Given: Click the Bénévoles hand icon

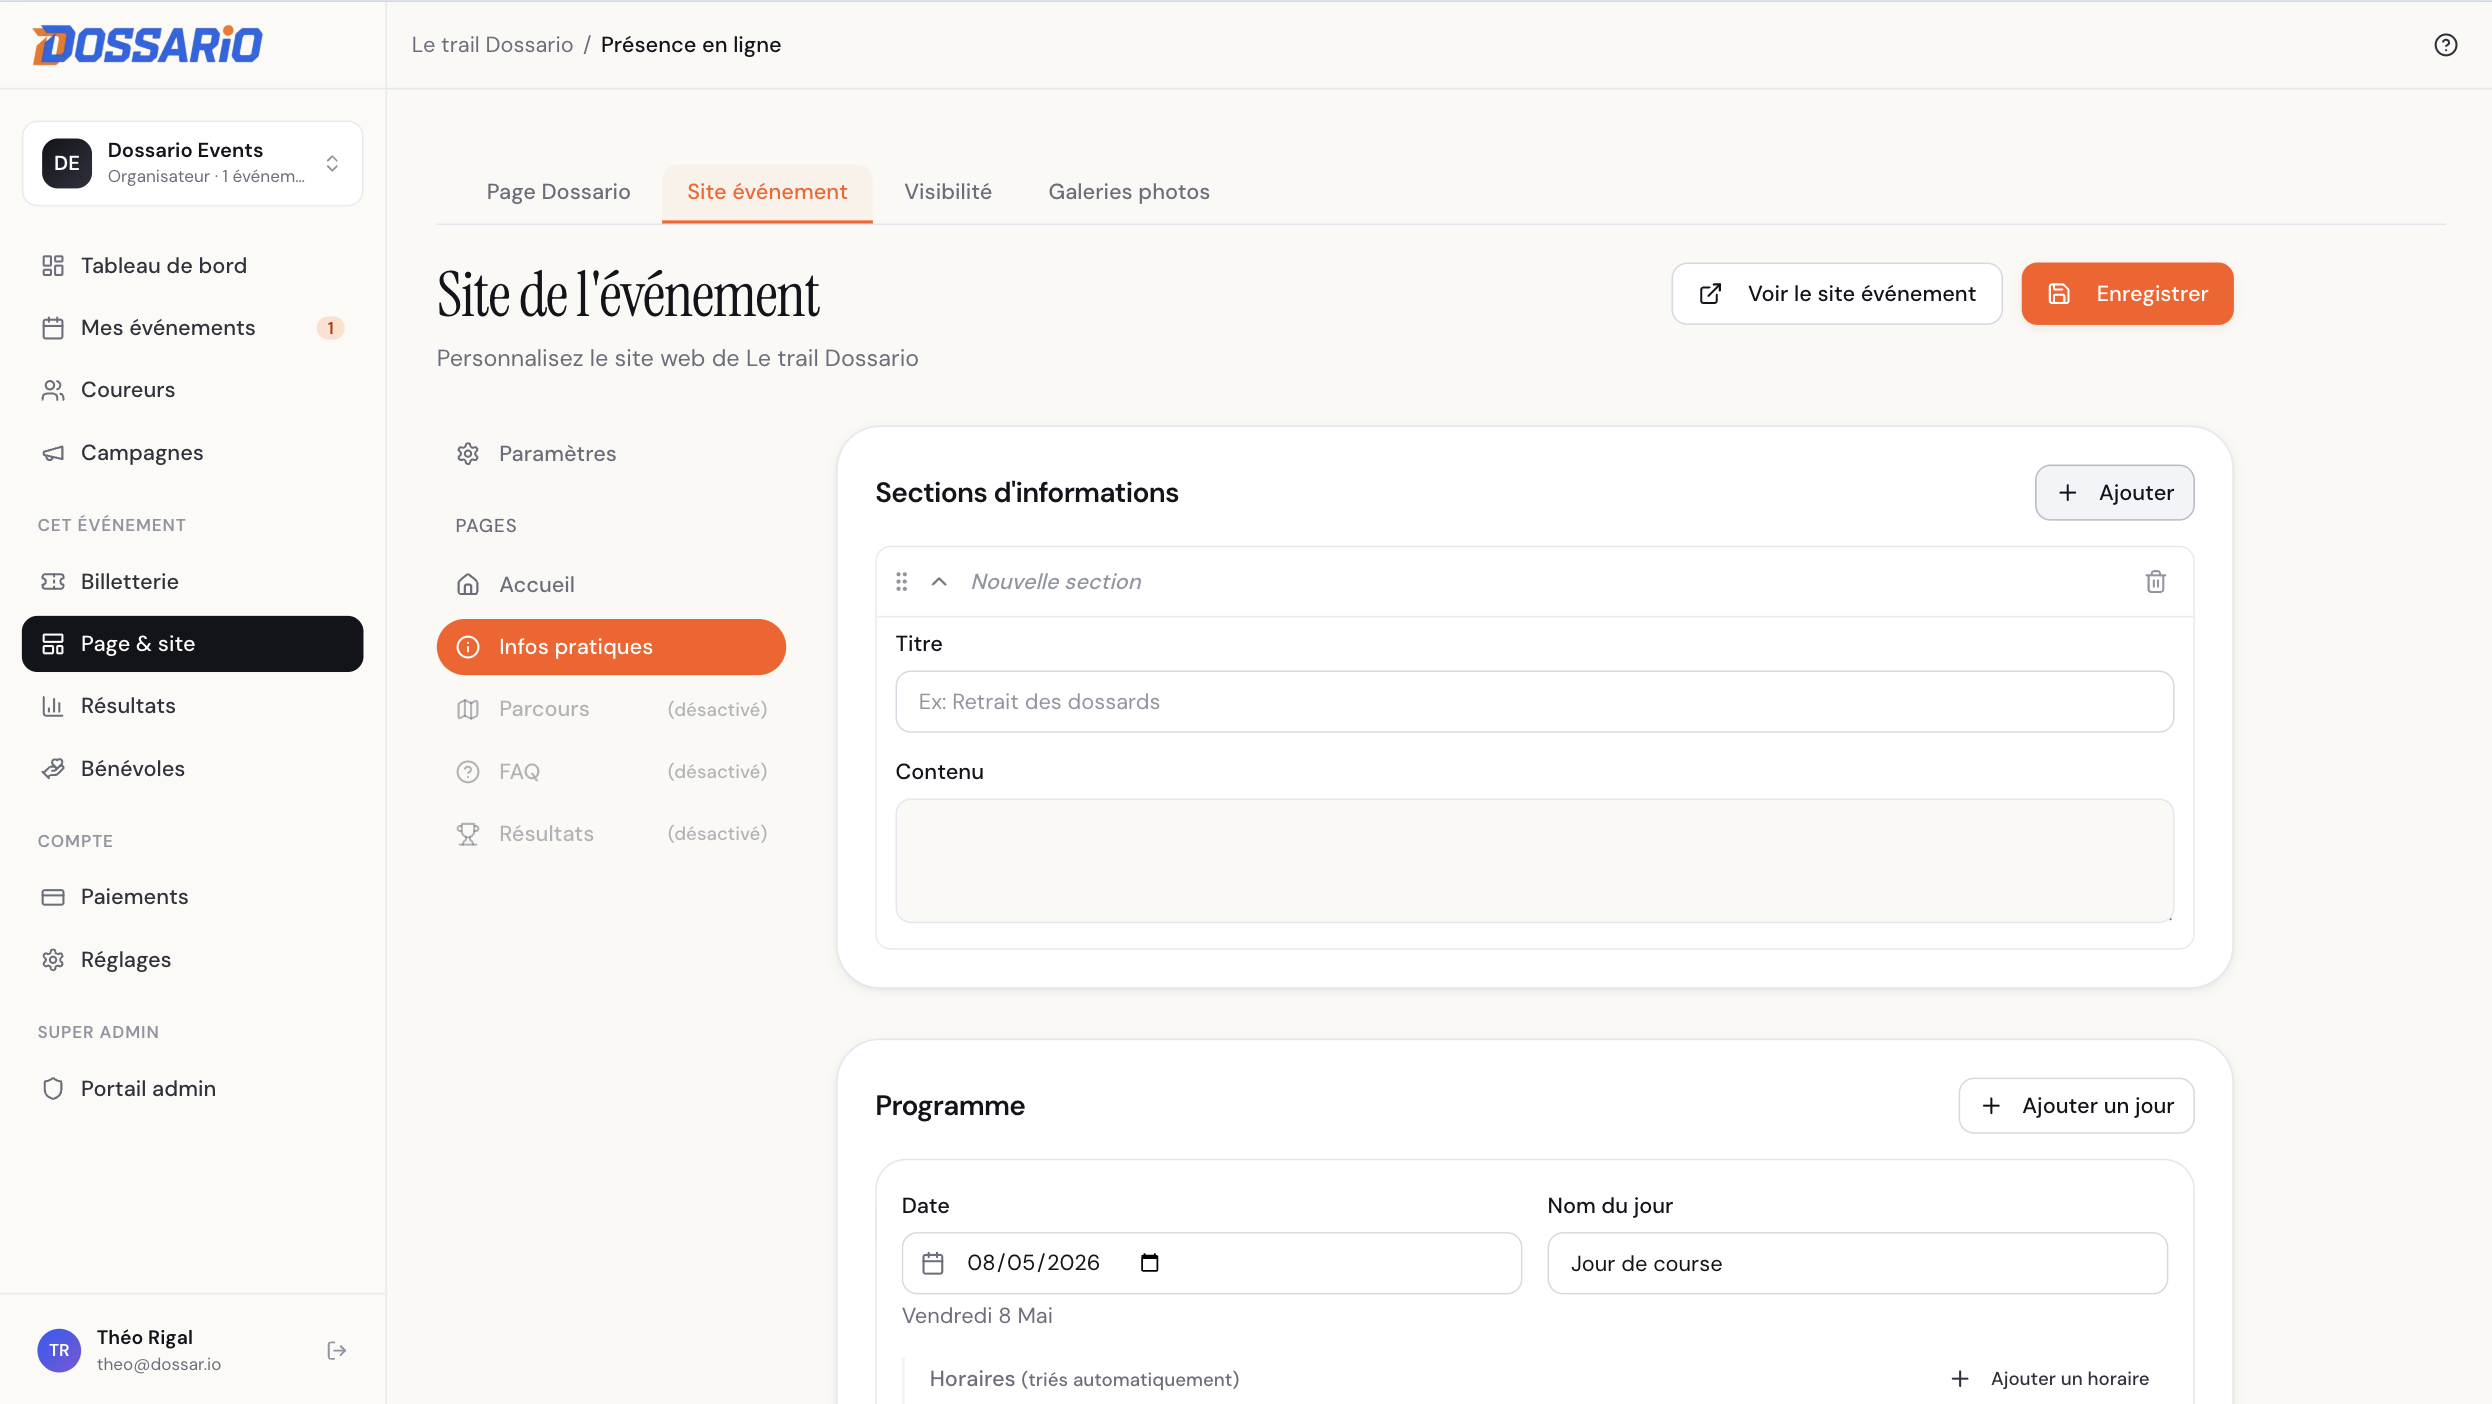Looking at the screenshot, I should click(53, 768).
